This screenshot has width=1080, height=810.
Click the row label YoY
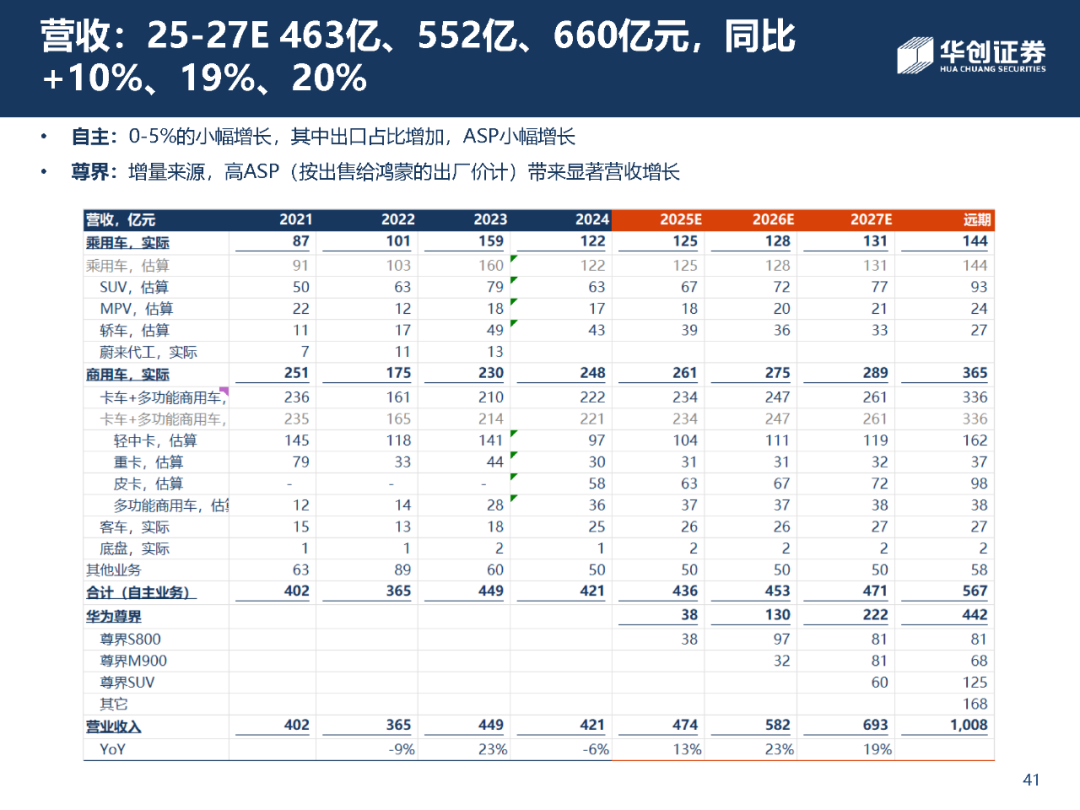point(112,749)
